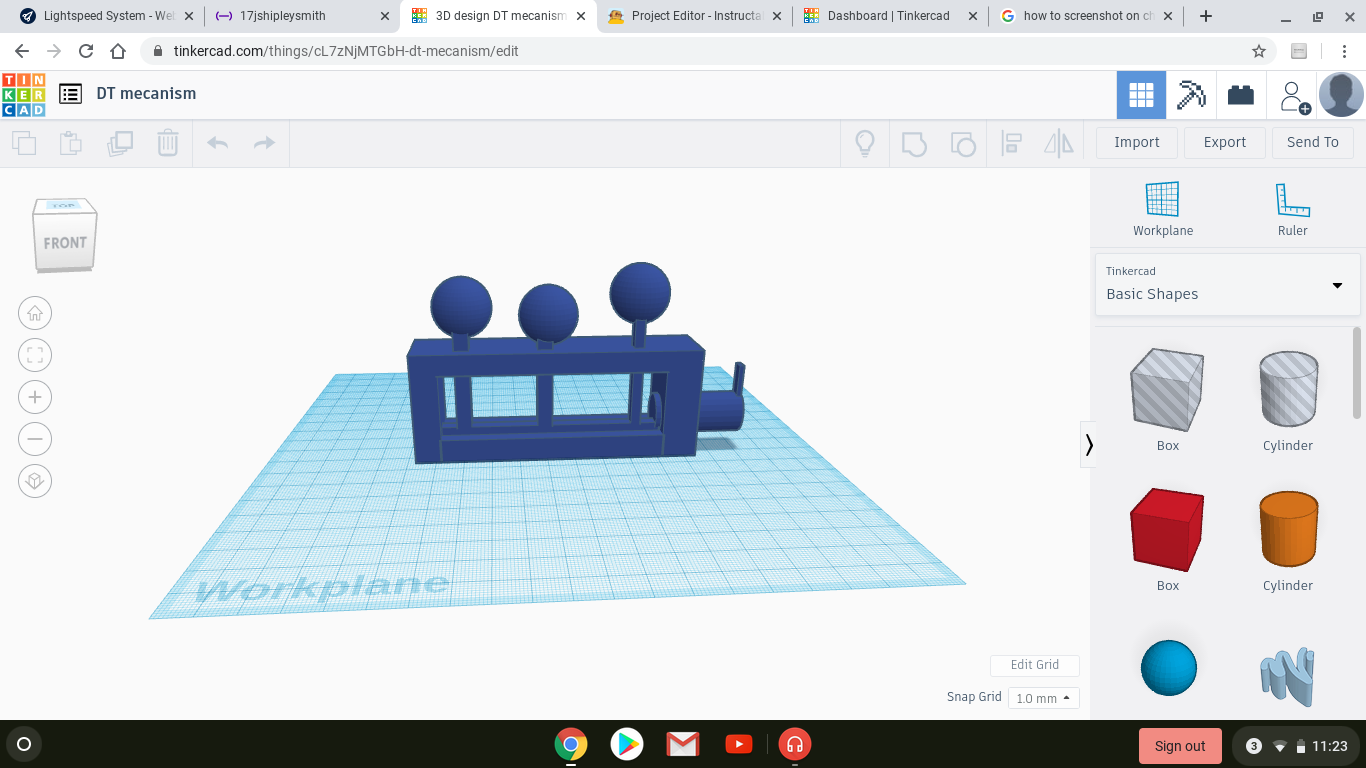
Task: Click Fit all in view
Action: (35, 355)
